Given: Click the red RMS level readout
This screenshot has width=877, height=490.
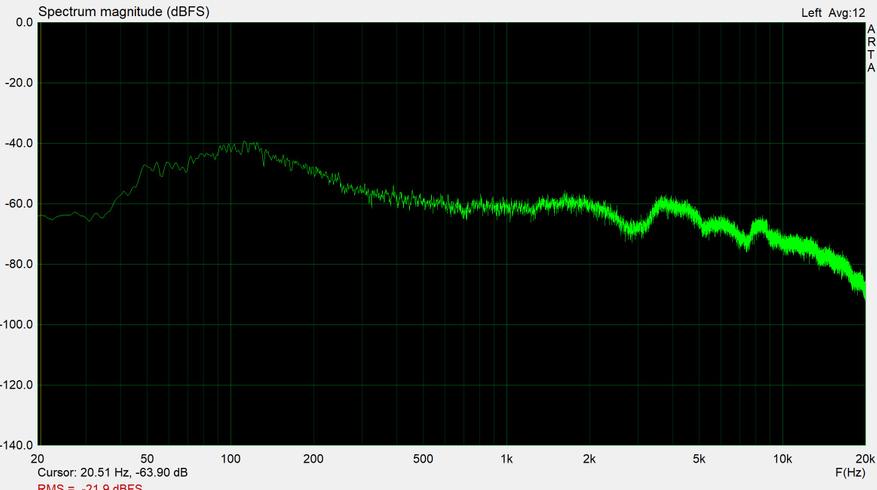Looking at the screenshot, I should pos(89,487).
